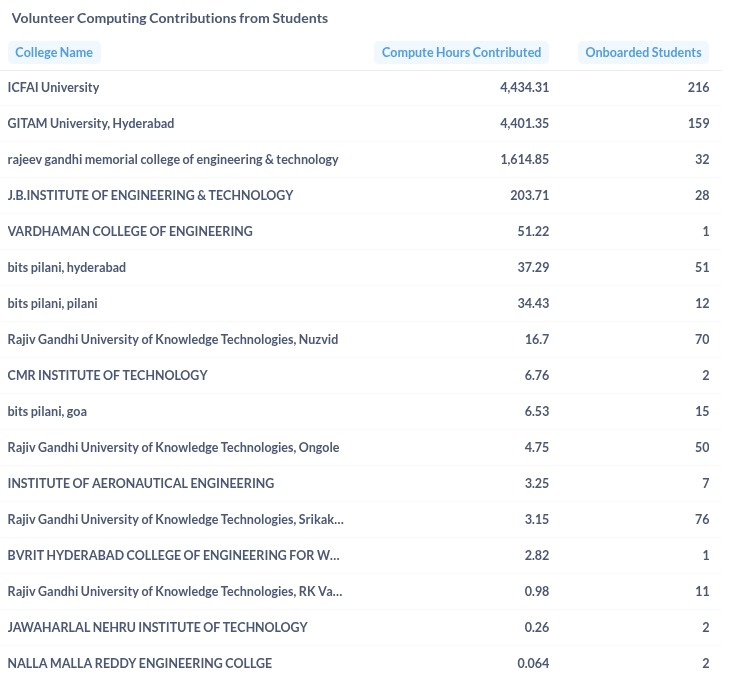Sort by Compute Hours Contributed column header
Image resolution: width=729 pixels, height=679 pixels.
[x=461, y=53]
